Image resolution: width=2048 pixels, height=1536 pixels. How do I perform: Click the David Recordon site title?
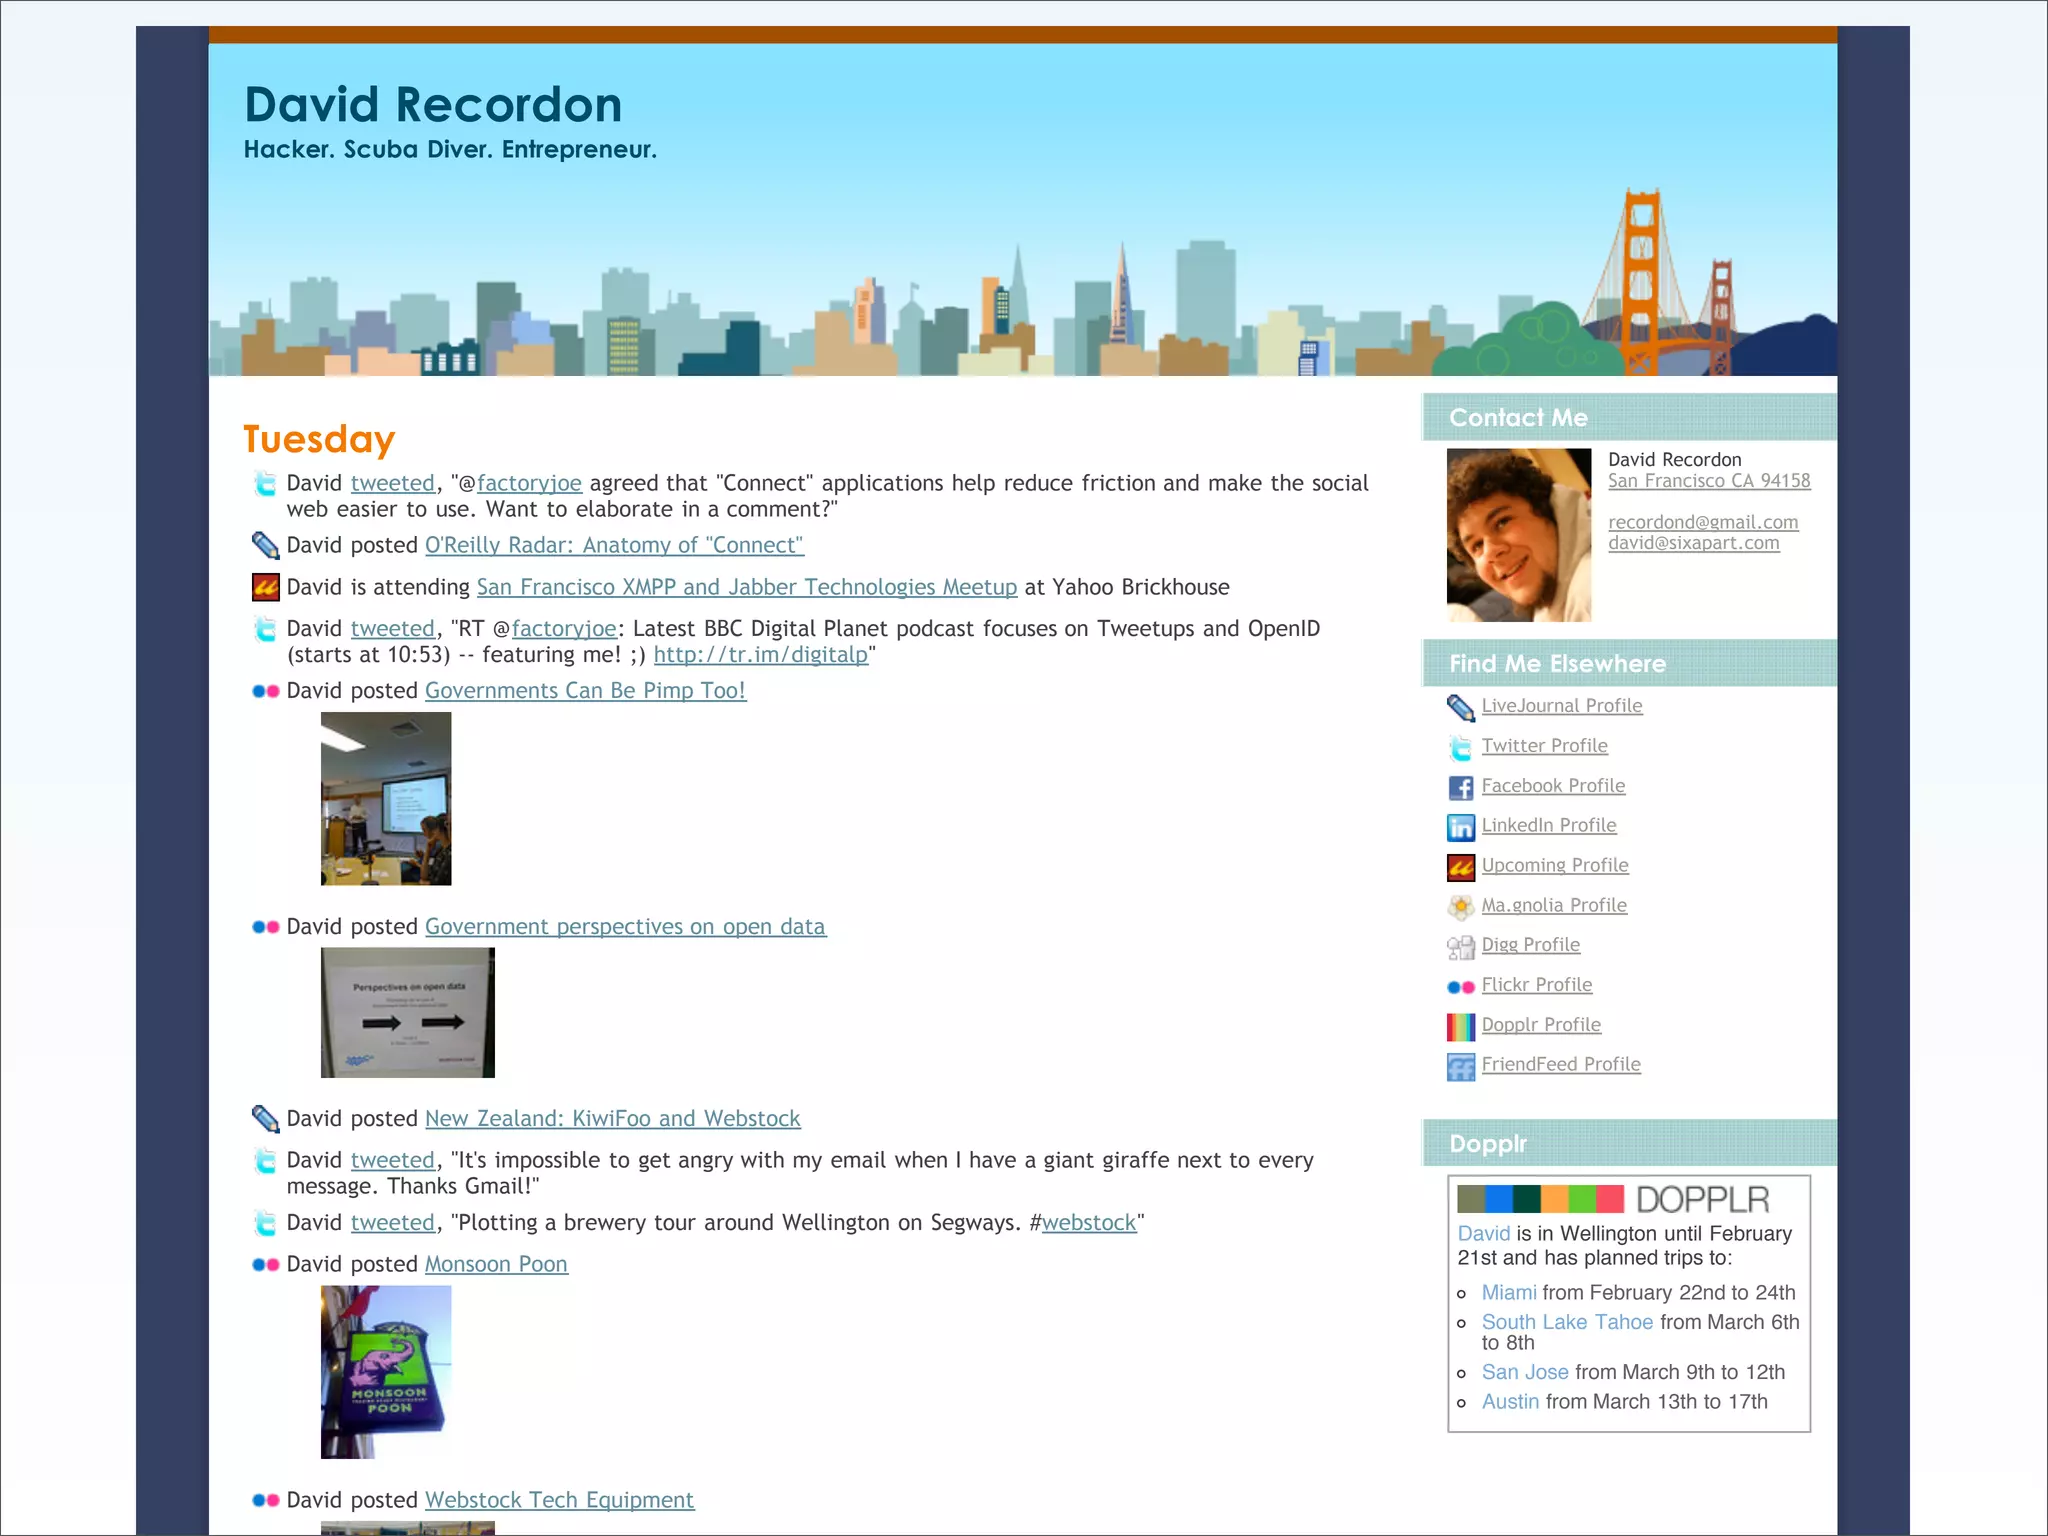click(432, 104)
